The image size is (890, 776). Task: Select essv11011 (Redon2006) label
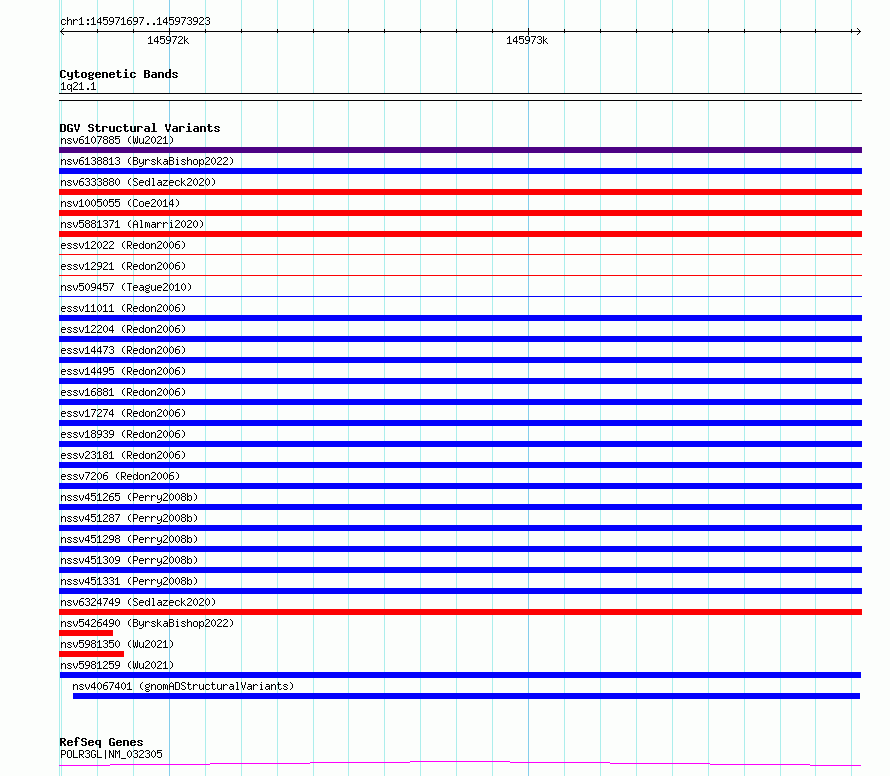point(123,308)
